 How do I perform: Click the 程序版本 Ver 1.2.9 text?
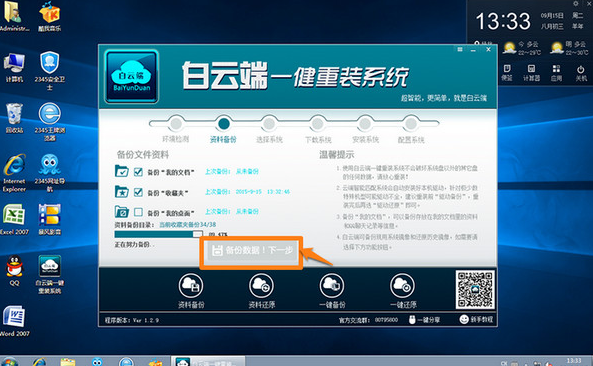(x=132, y=320)
